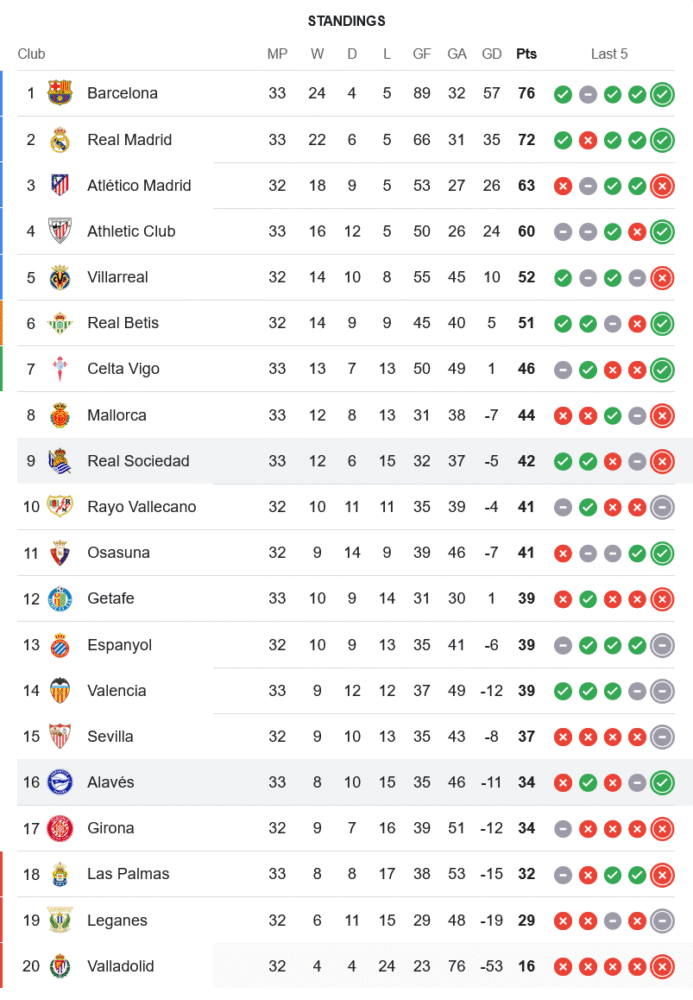Screen dimensions: 693x1000
Task: Click the Last 5 column header
Action: click(x=609, y=54)
